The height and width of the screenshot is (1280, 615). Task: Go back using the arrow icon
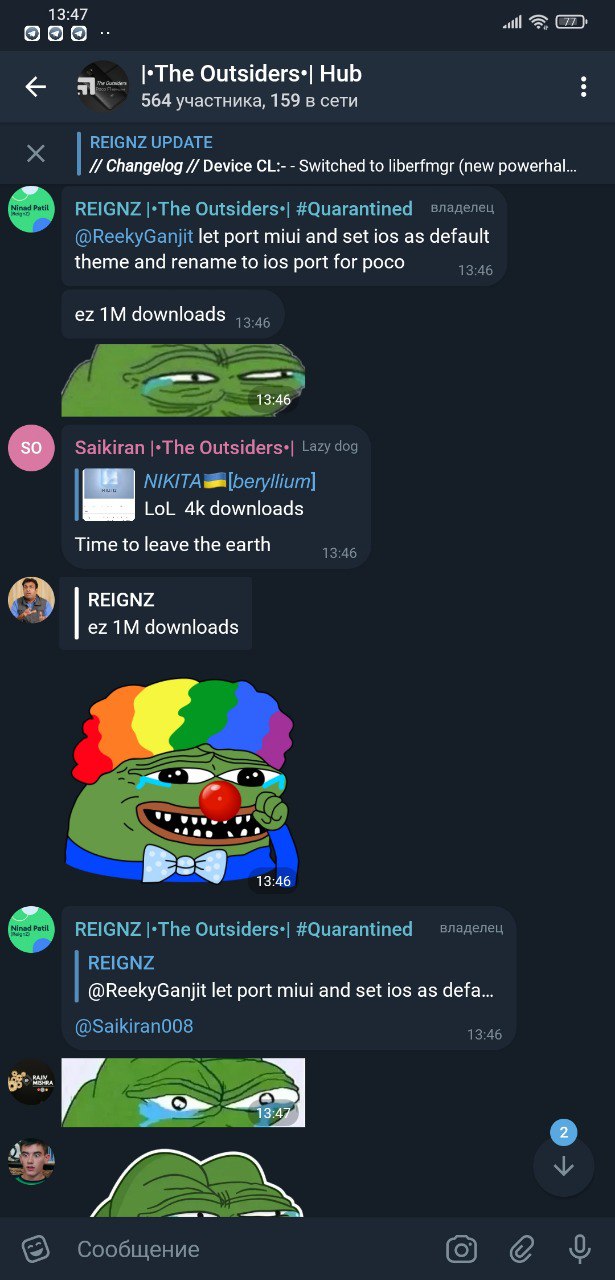point(36,87)
